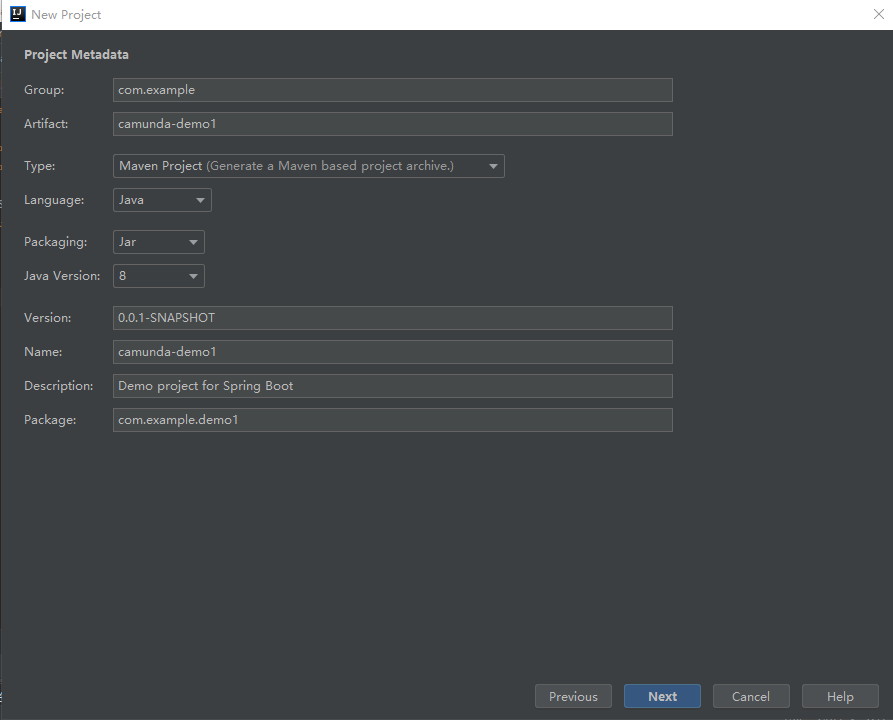The height and width of the screenshot is (720, 893).
Task: Click the Project Metadata heading
Action: [76, 55]
